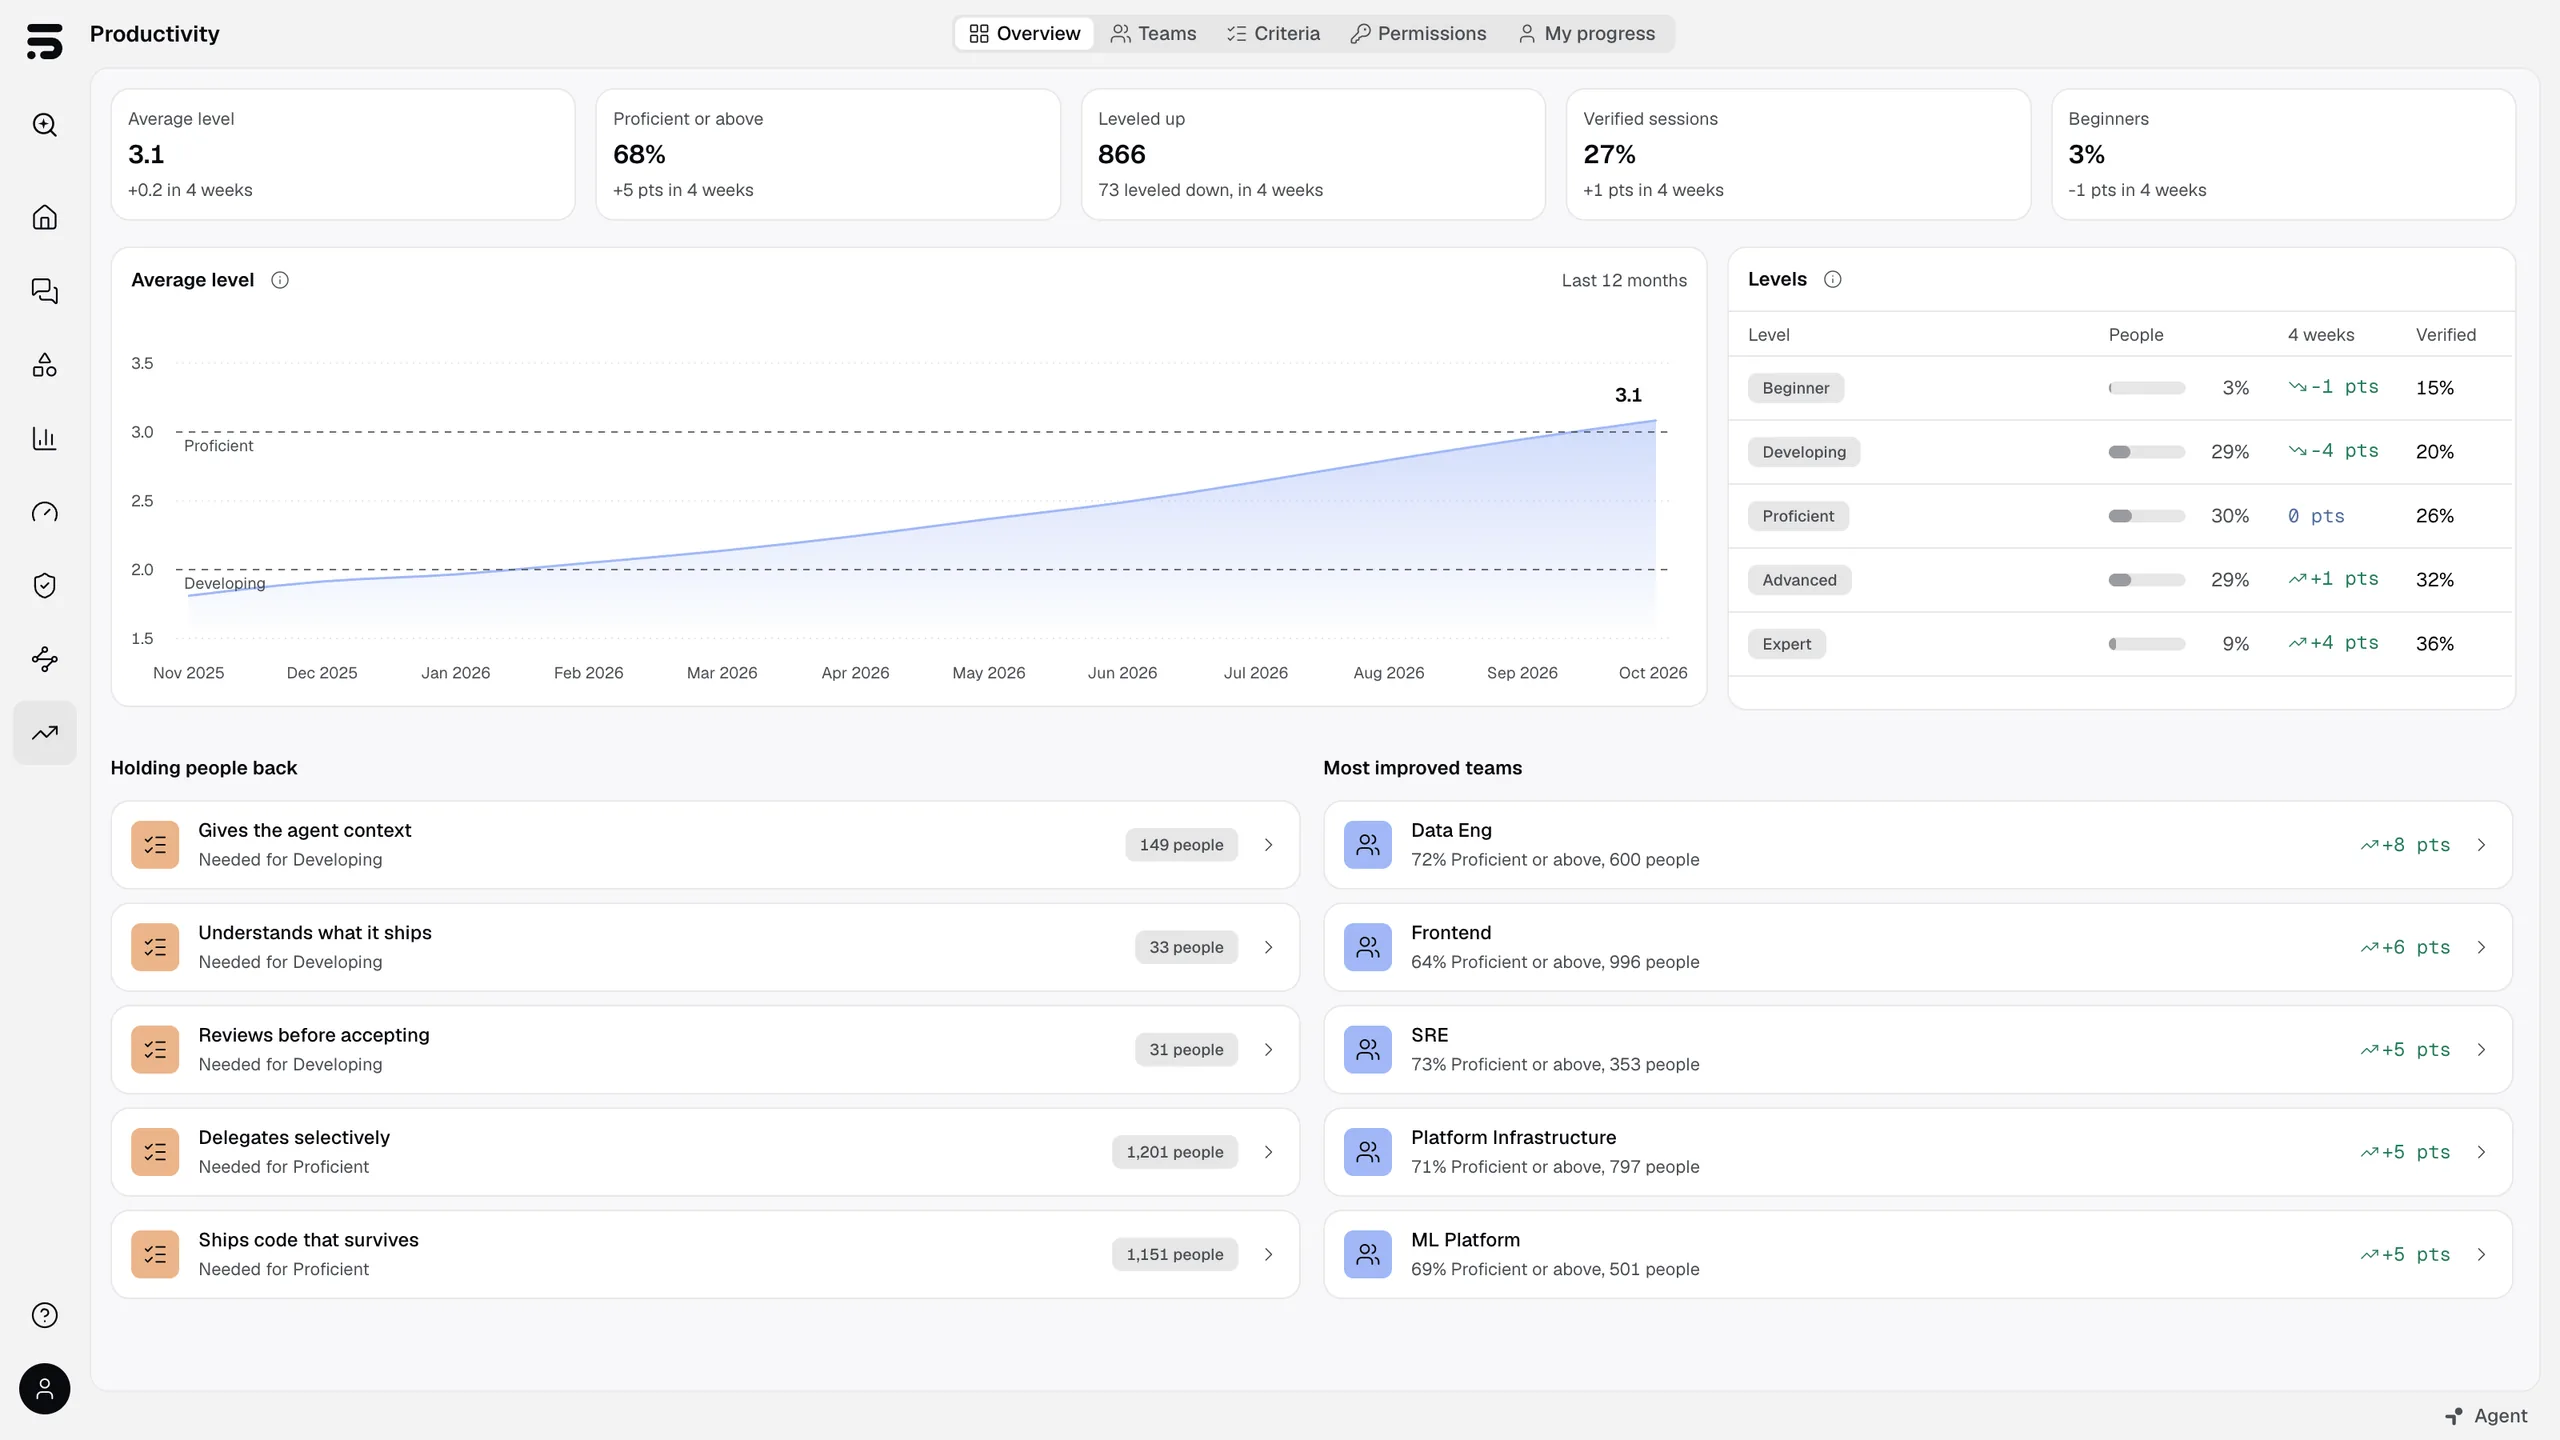2560x1440 pixels.
Task: Click the 1,201 people badge
Action: click(1175, 1152)
